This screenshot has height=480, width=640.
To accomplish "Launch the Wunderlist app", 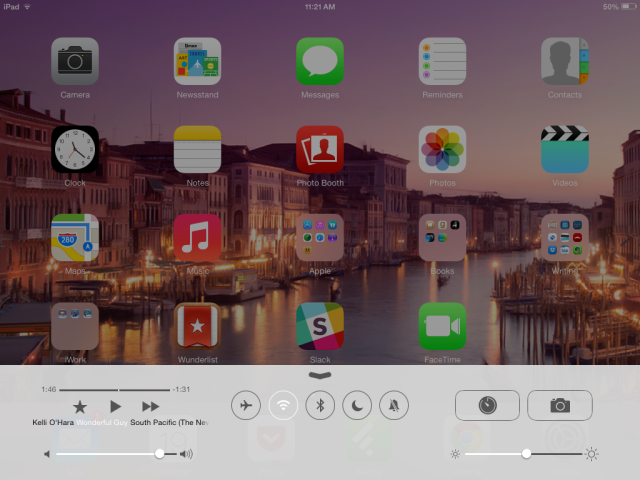I will click(x=198, y=326).
